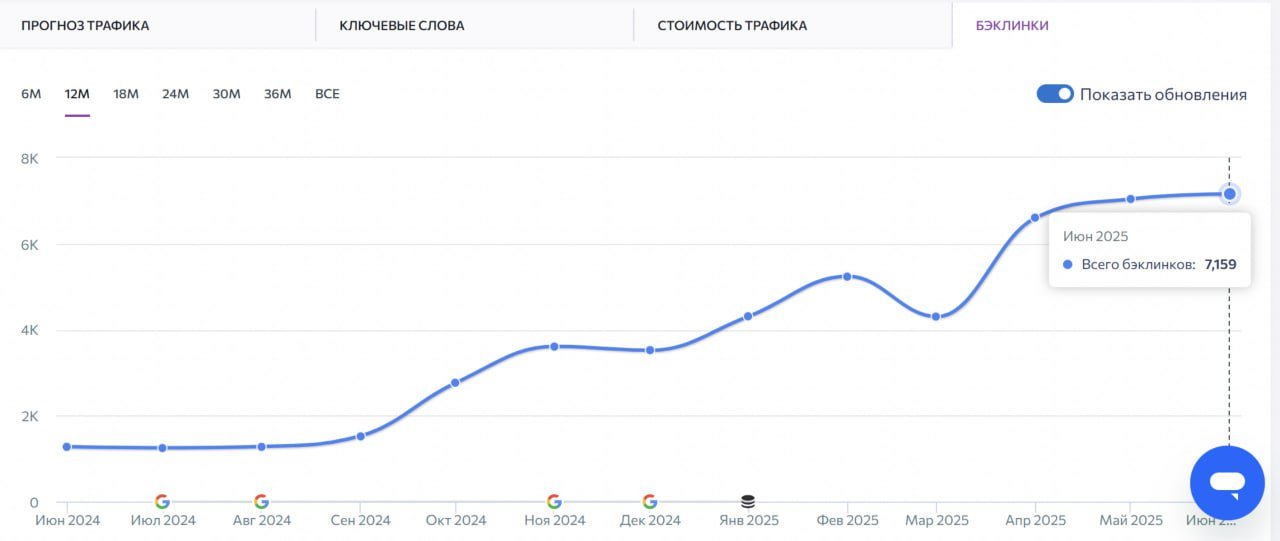Set range to 24M

[175, 94]
